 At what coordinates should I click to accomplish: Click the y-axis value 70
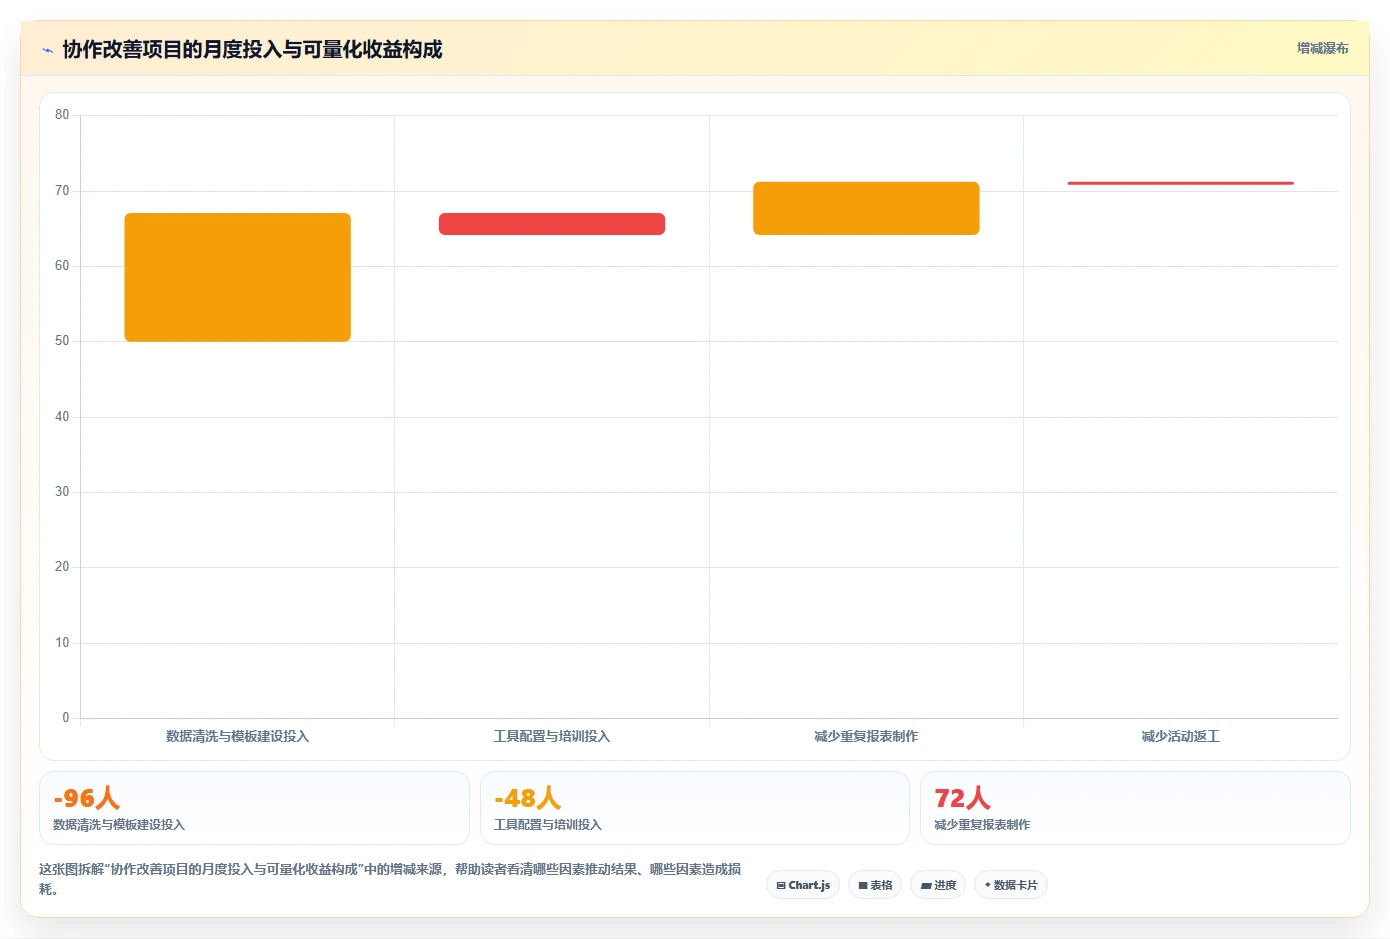coord(62,190)
